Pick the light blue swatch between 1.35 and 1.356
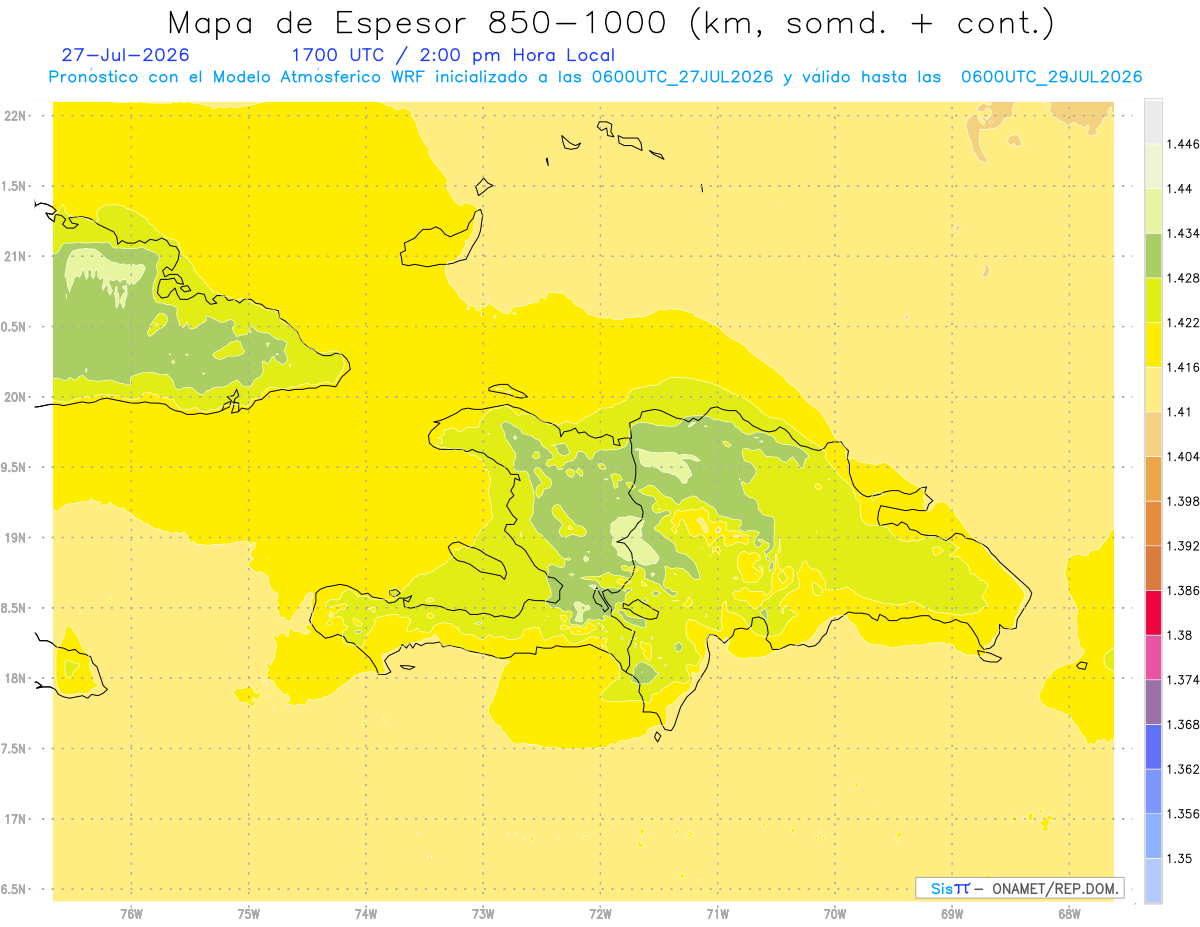Viewport: 1200px width, 927px height. click(1153, 836)
